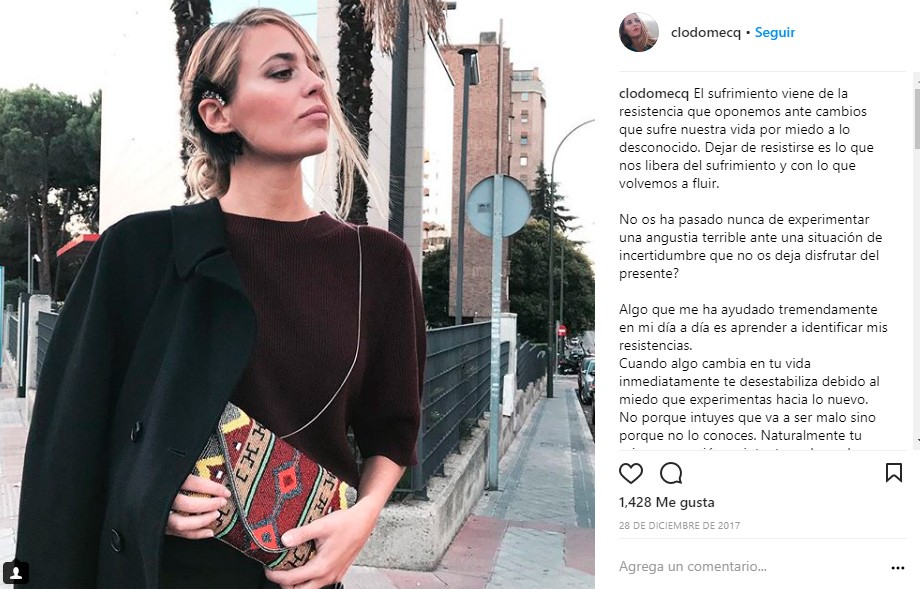Click the caption scrollbar down arrow
Screen dimensions: 920x589
(917, 442)
